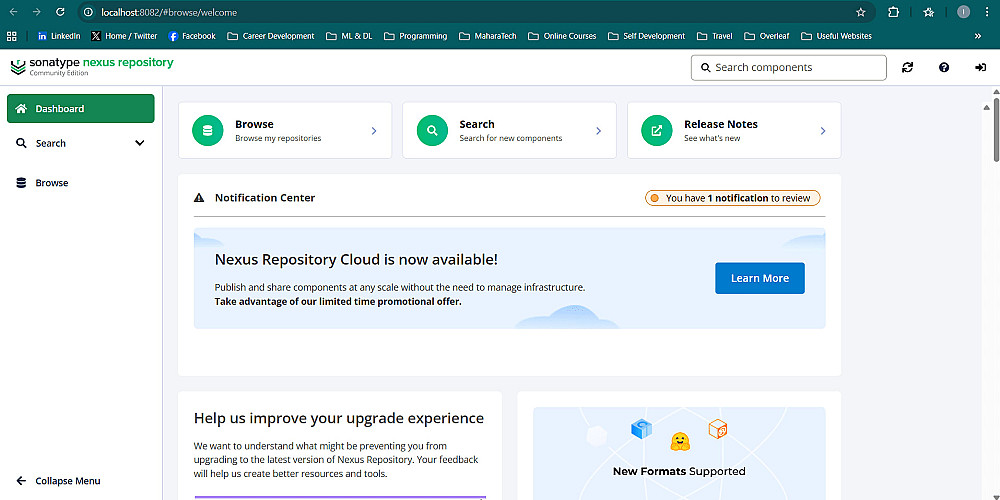This screenshot has width=1000, height=500.
Task: Click the Sonatype Nexus Repository logo
Action: pos(92,66)
